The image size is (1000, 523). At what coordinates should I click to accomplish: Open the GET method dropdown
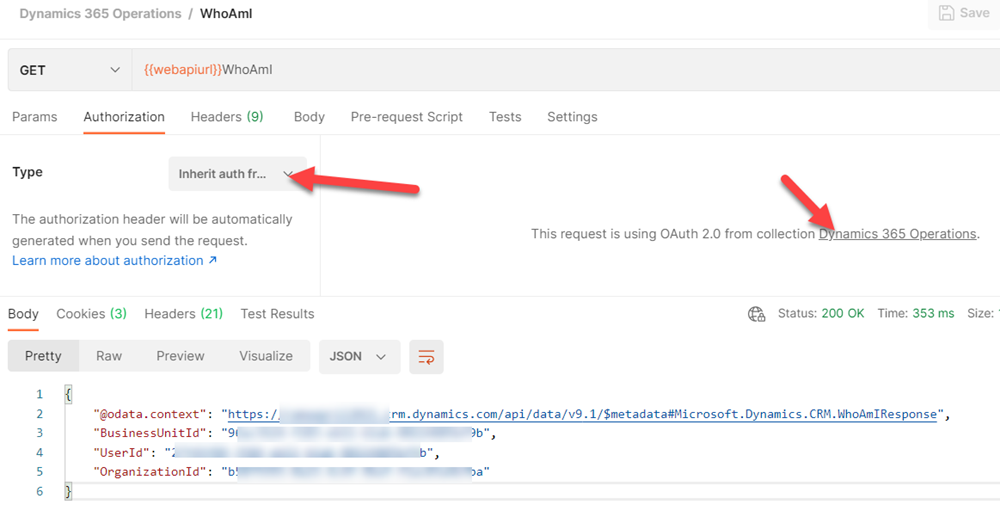point(70,70)
